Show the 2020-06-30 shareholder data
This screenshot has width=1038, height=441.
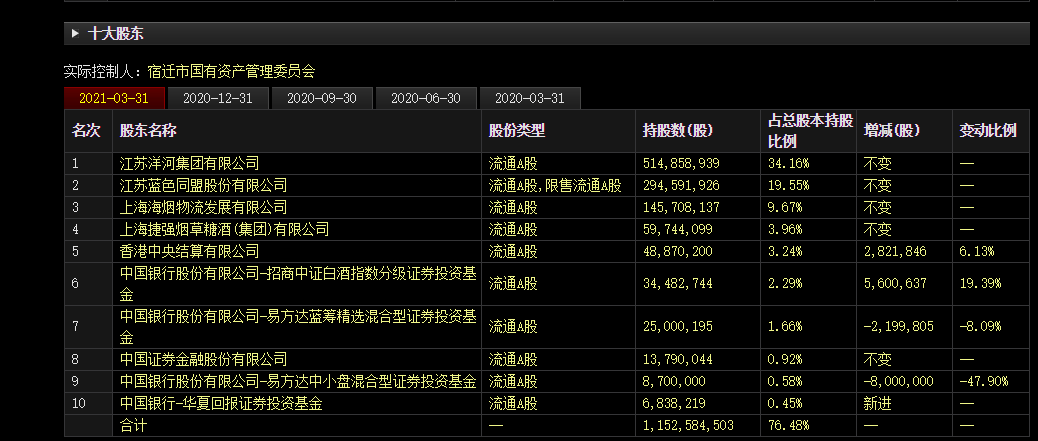426,98
